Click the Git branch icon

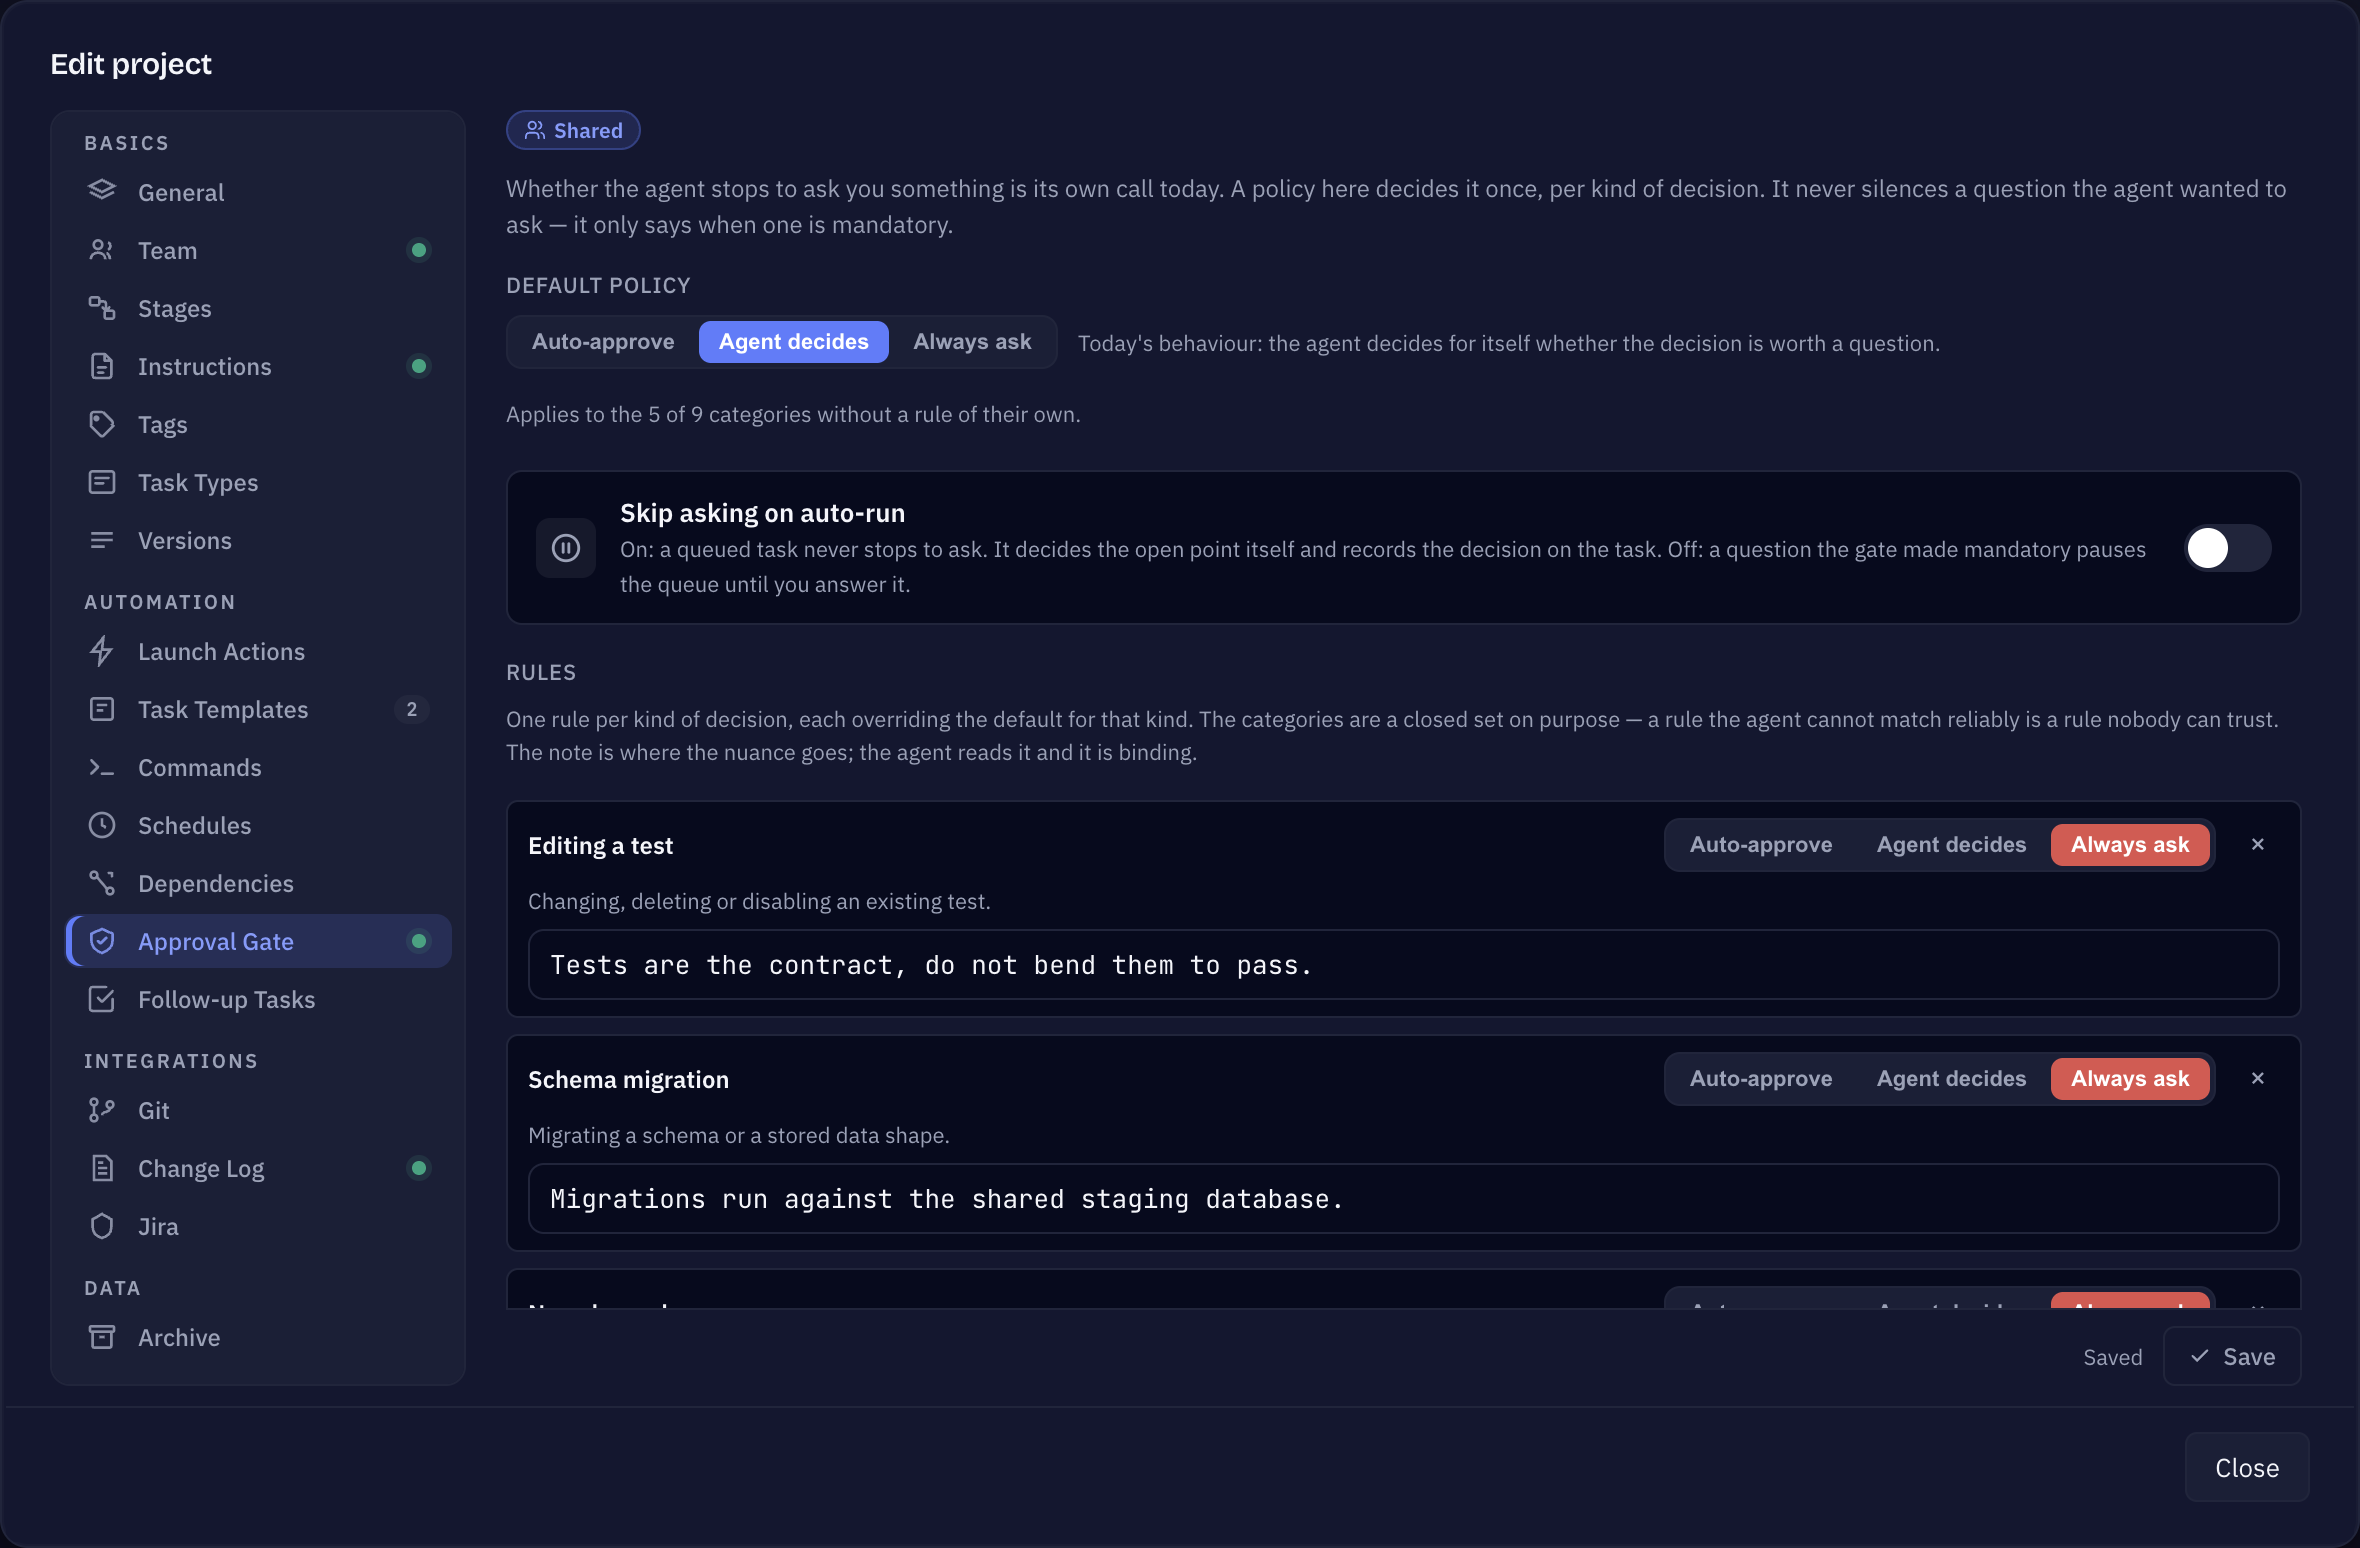click(102, 1109)
